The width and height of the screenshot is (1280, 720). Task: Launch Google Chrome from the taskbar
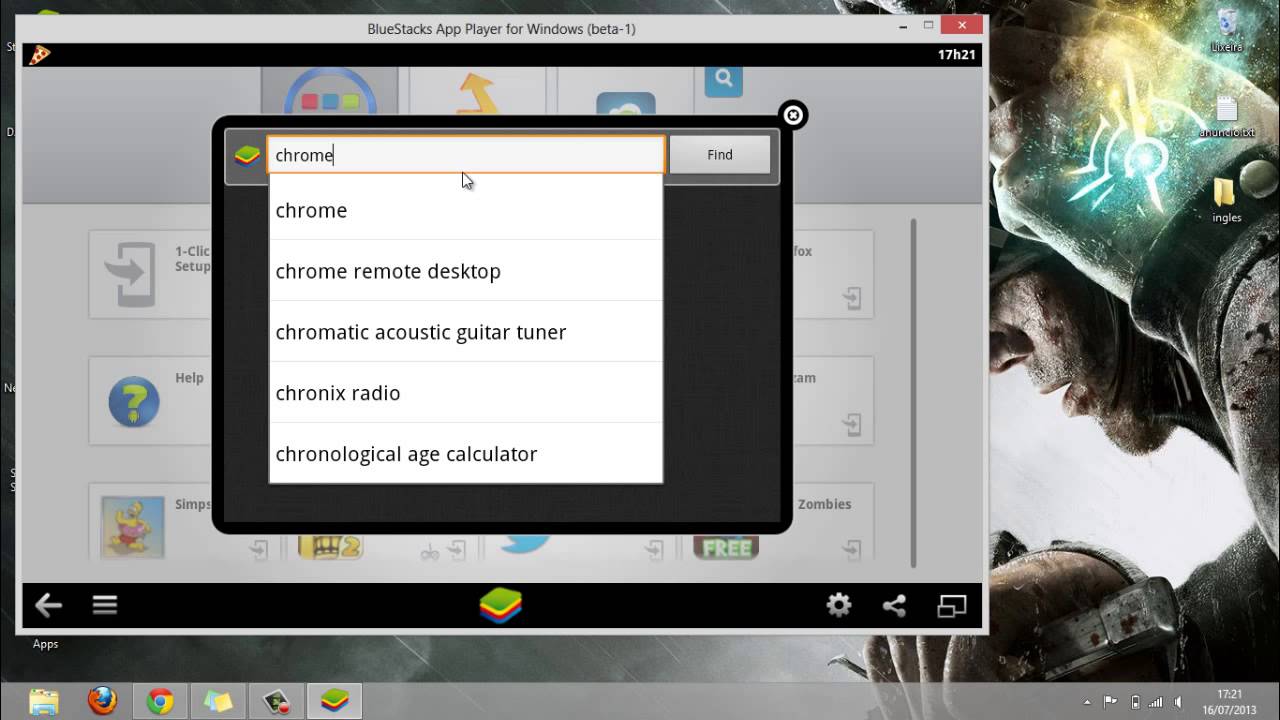(x=160, y=701)
